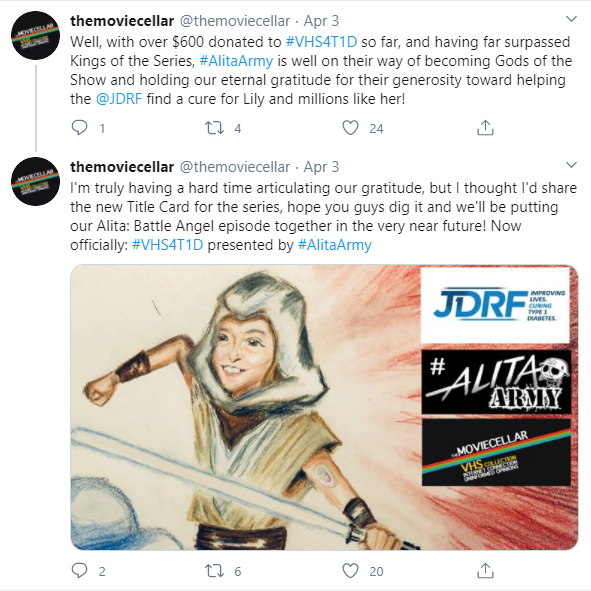
Task: Reply to the Title Card tweet
Action: tap(80, 571)
